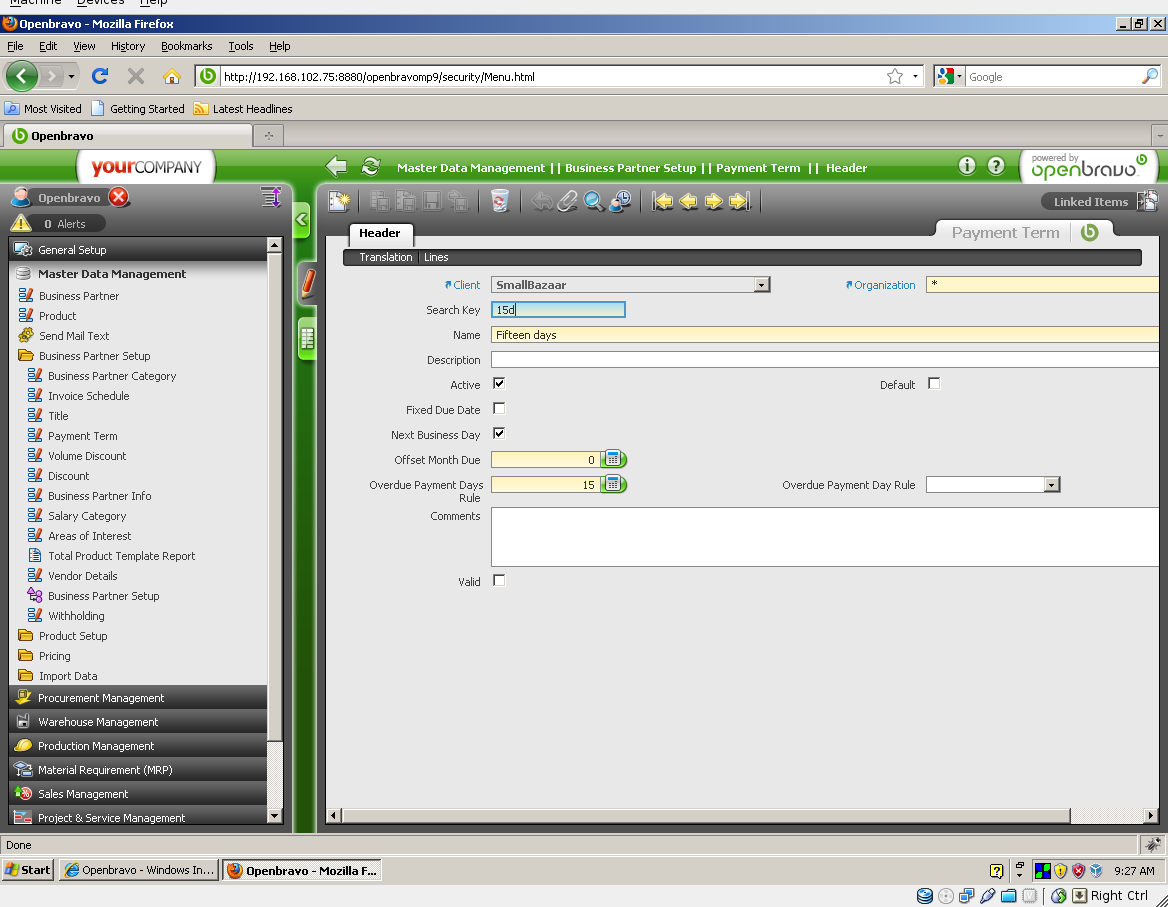Viewport: 1168px width, 907px height.
Task: Open the Help question mark icon
Action: 996,166
